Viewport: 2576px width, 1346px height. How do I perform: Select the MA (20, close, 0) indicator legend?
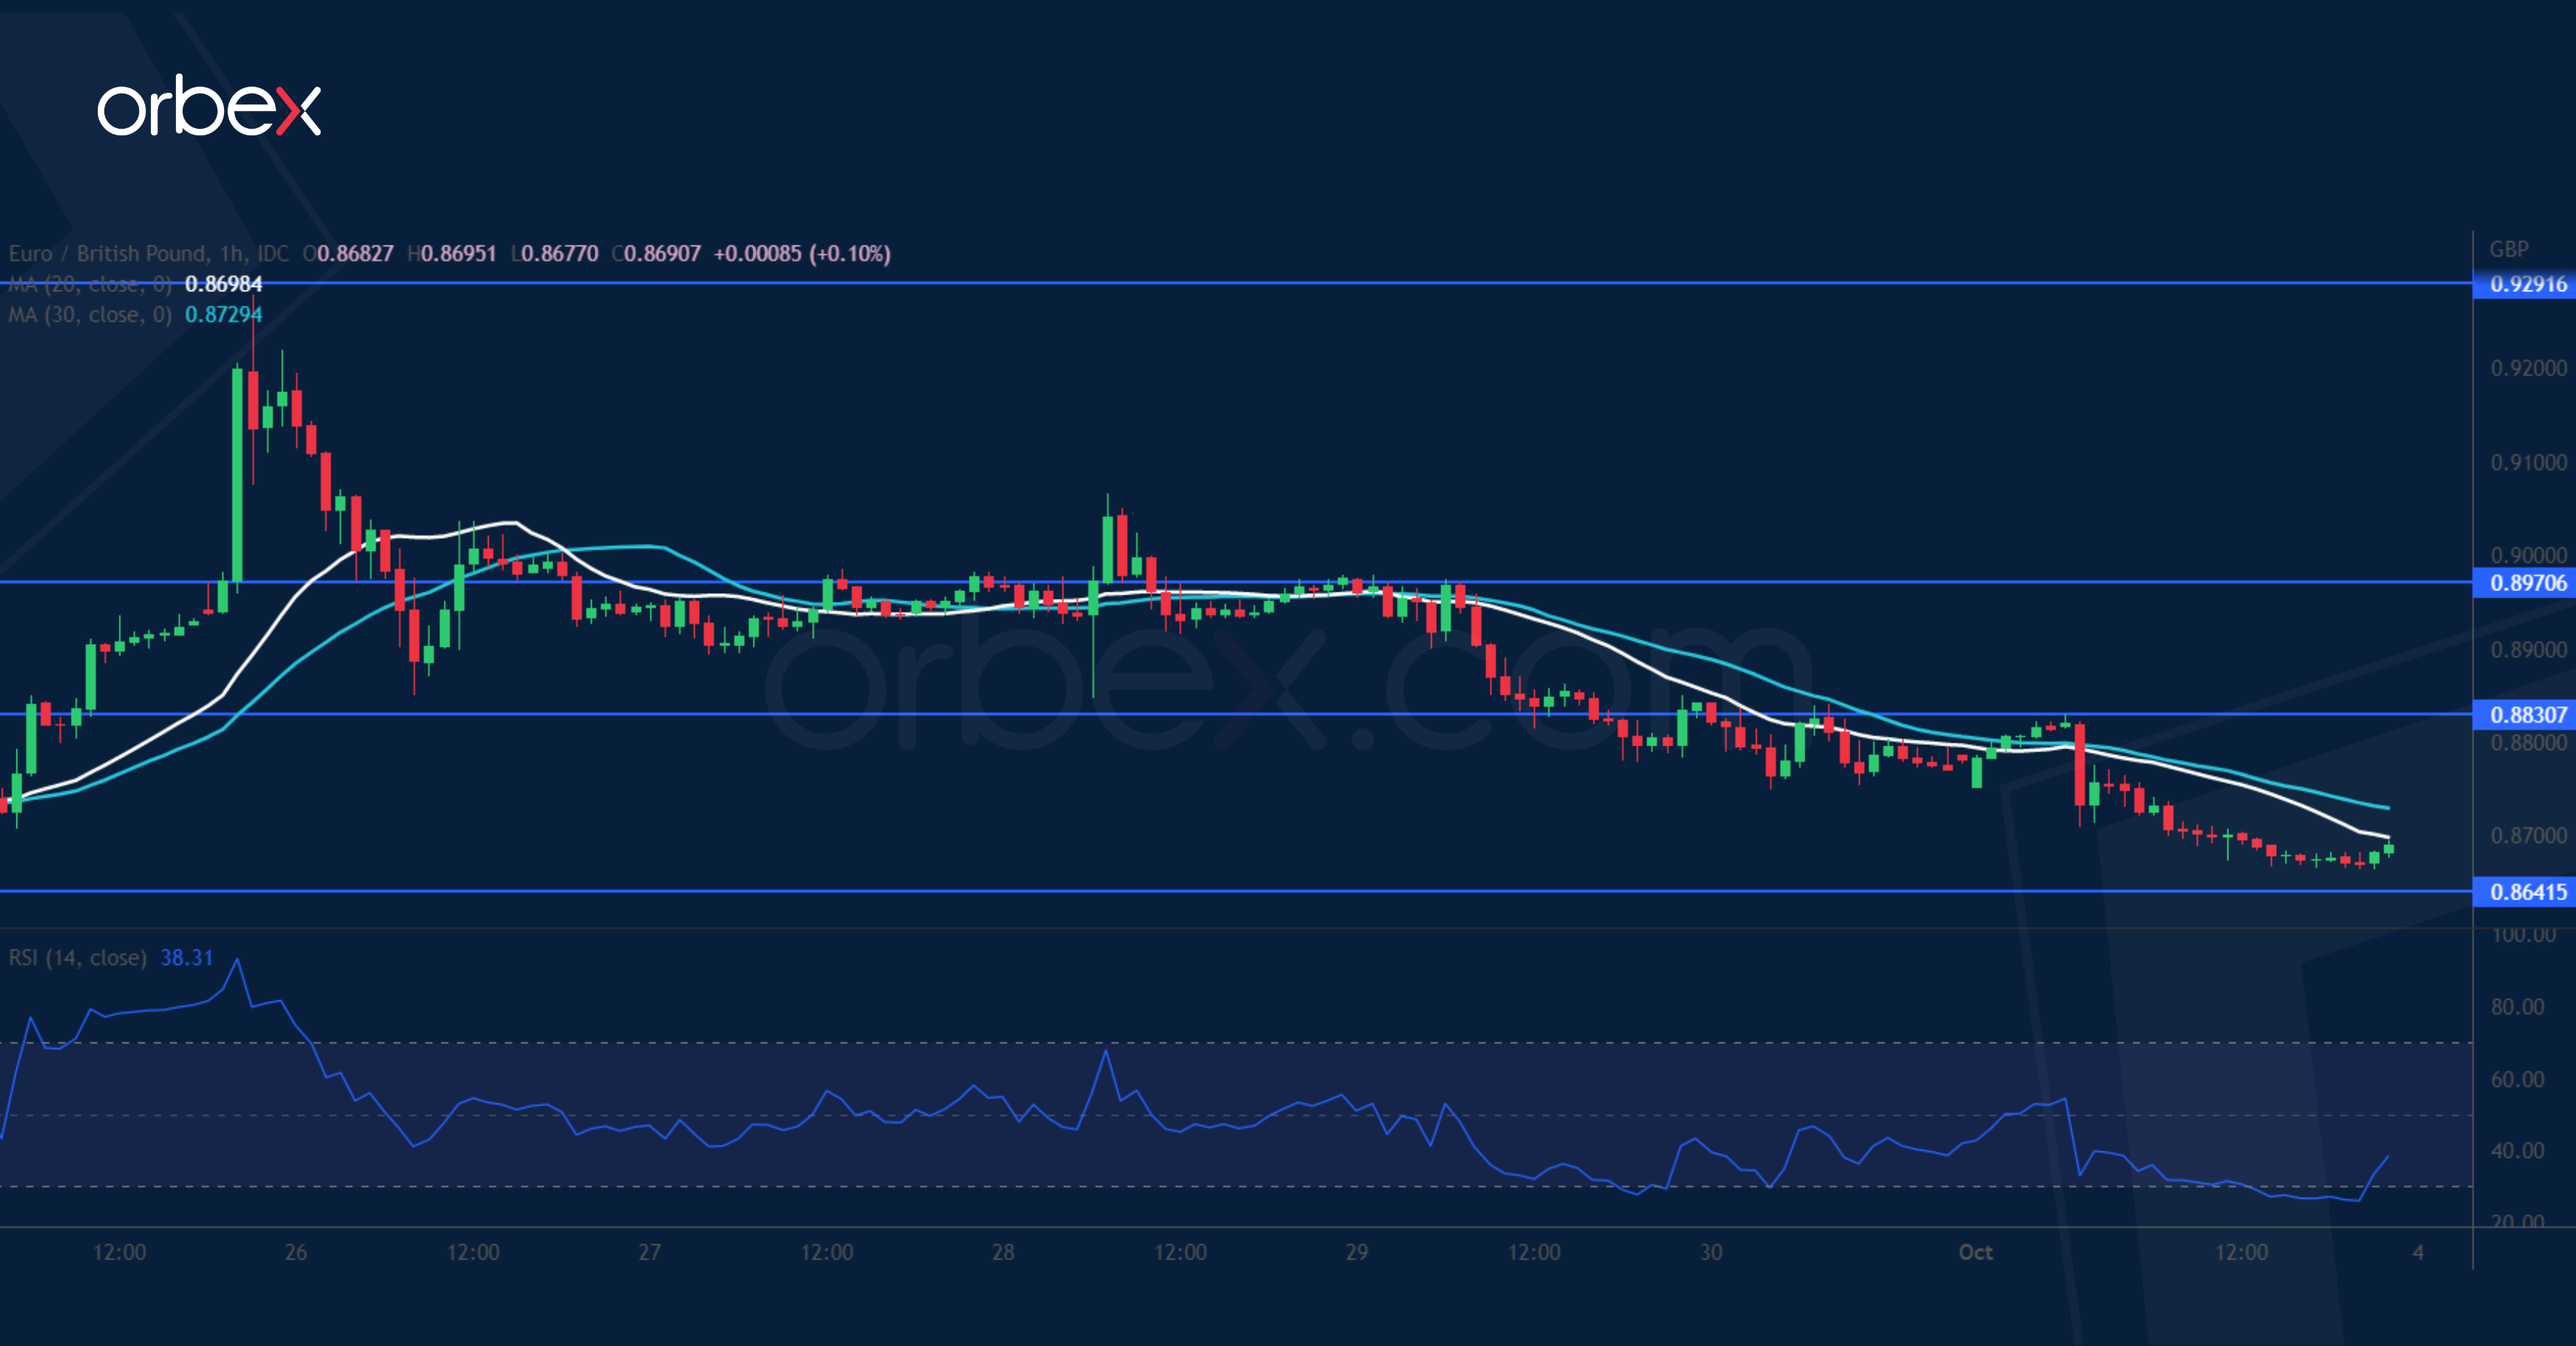(x=90, y=284)
